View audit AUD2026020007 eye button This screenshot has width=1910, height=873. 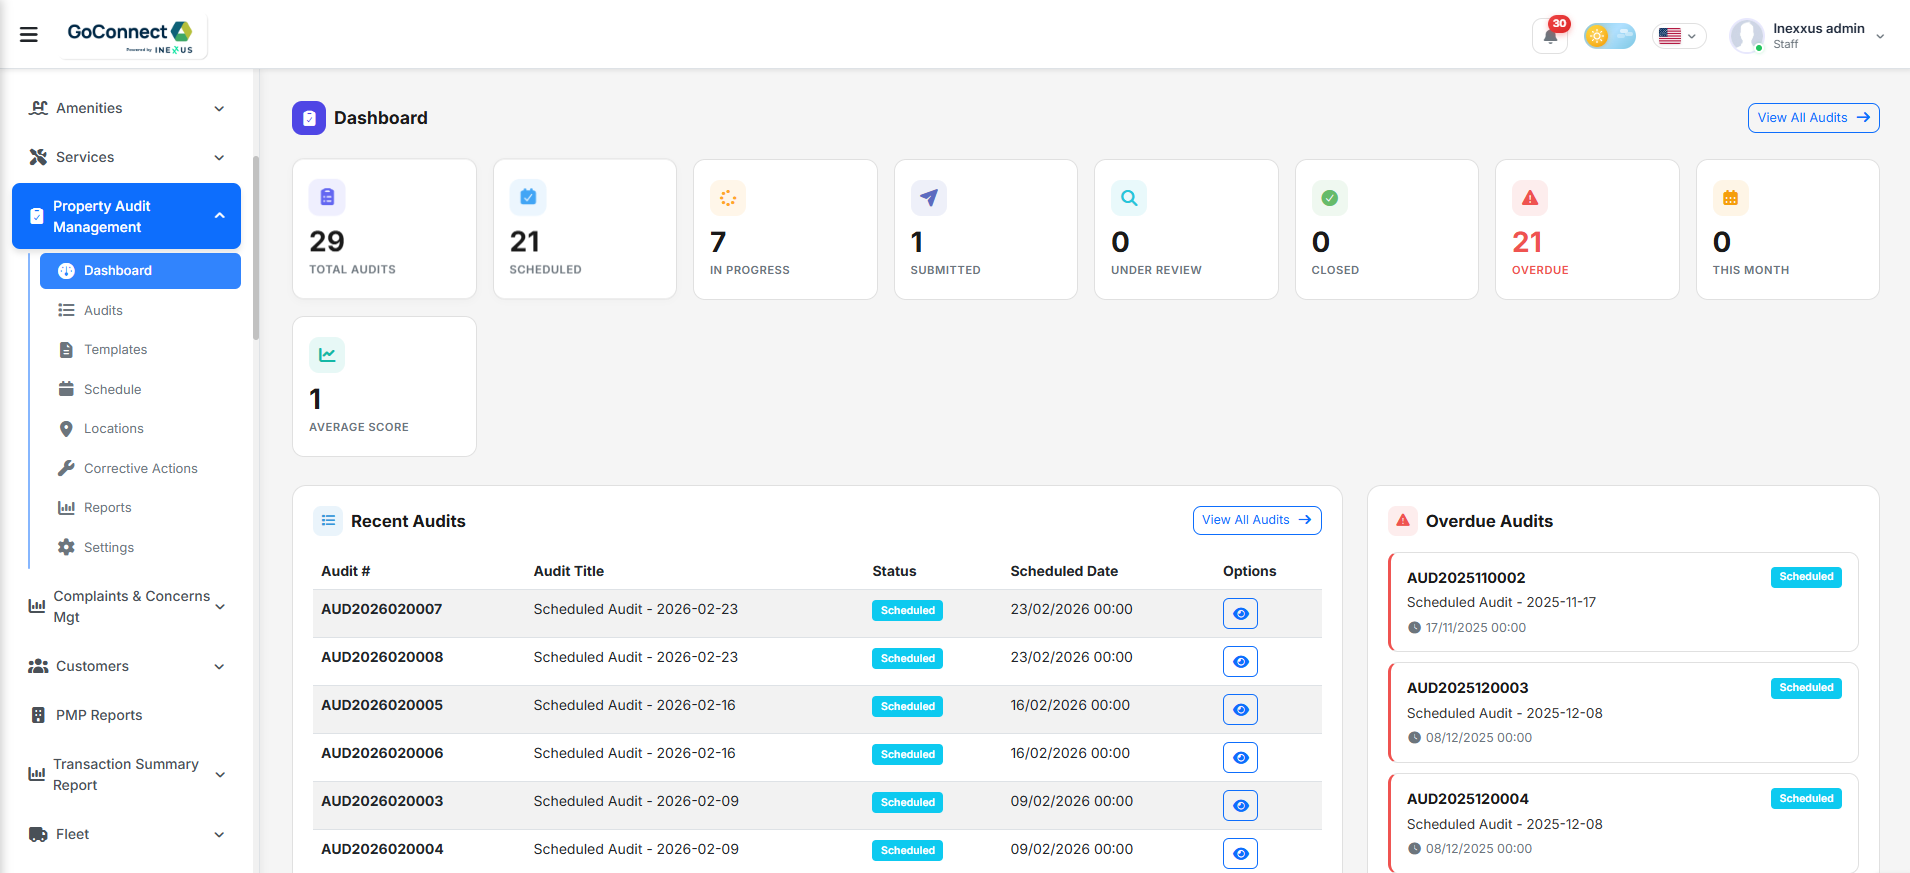[1240, 614]
